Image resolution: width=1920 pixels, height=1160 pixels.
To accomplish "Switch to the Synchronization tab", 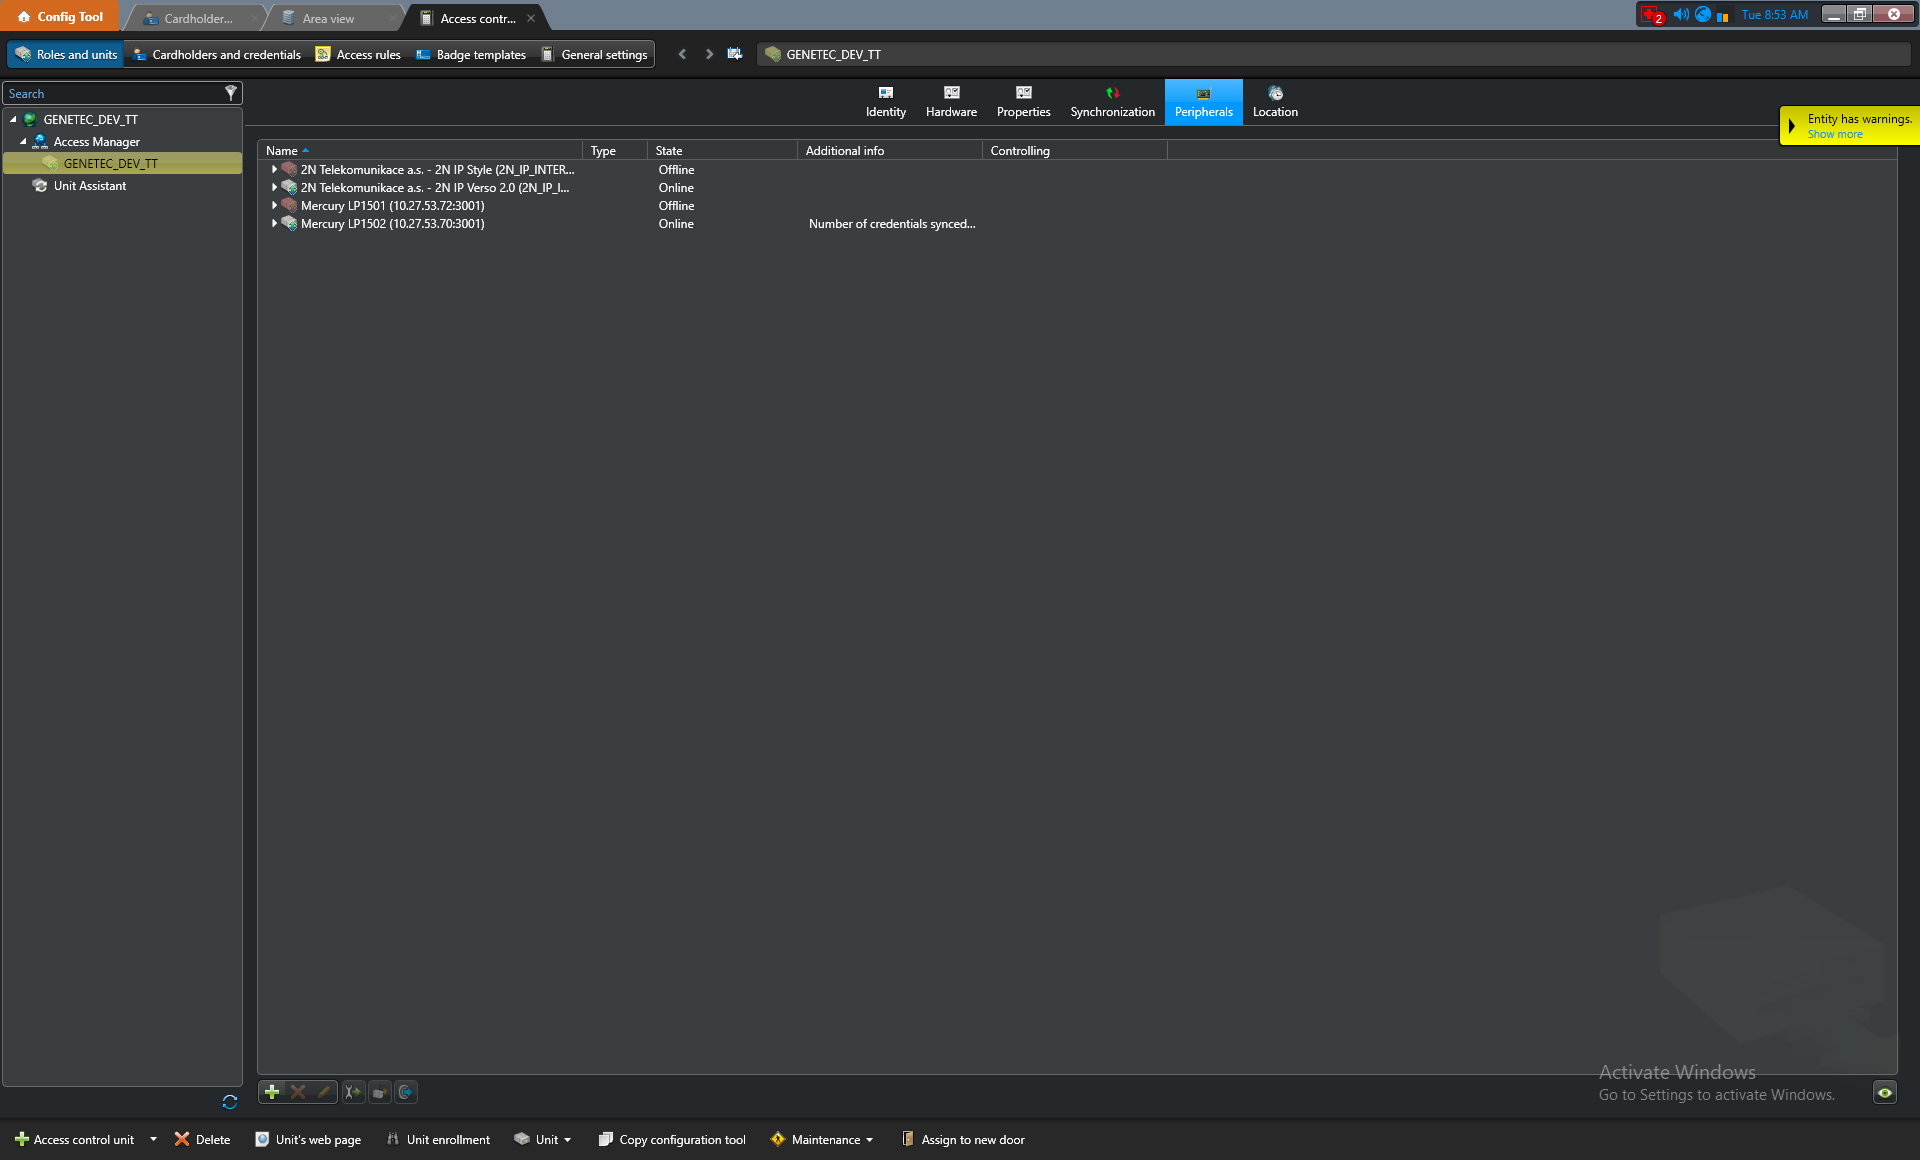I will [x=1112, y=102].
